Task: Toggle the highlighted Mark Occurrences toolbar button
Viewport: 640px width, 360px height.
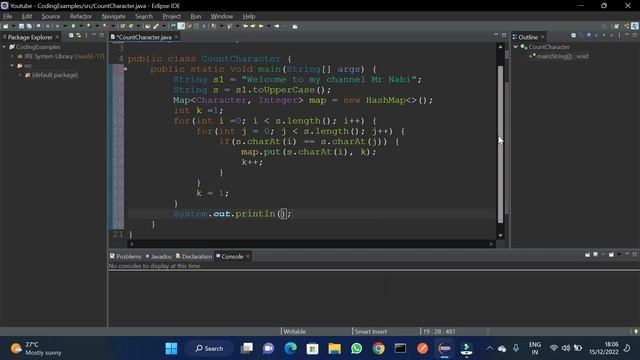Action: 181,26
